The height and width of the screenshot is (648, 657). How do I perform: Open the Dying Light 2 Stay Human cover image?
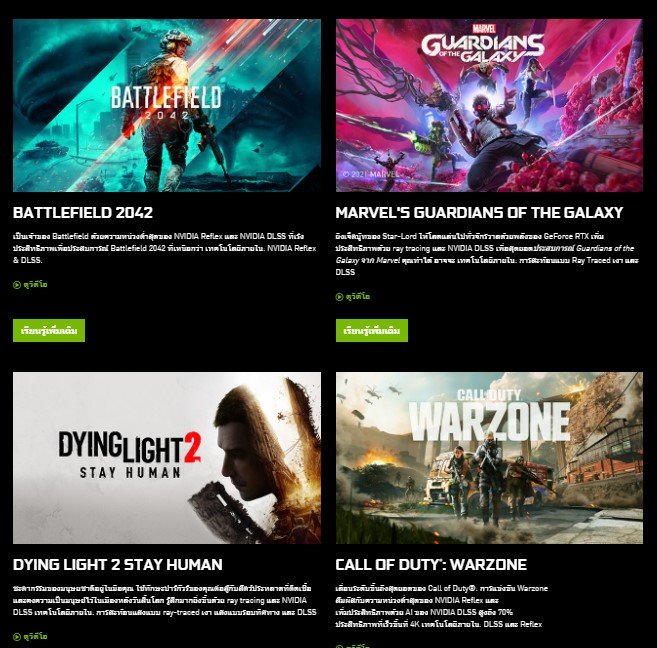coord(167,458)
